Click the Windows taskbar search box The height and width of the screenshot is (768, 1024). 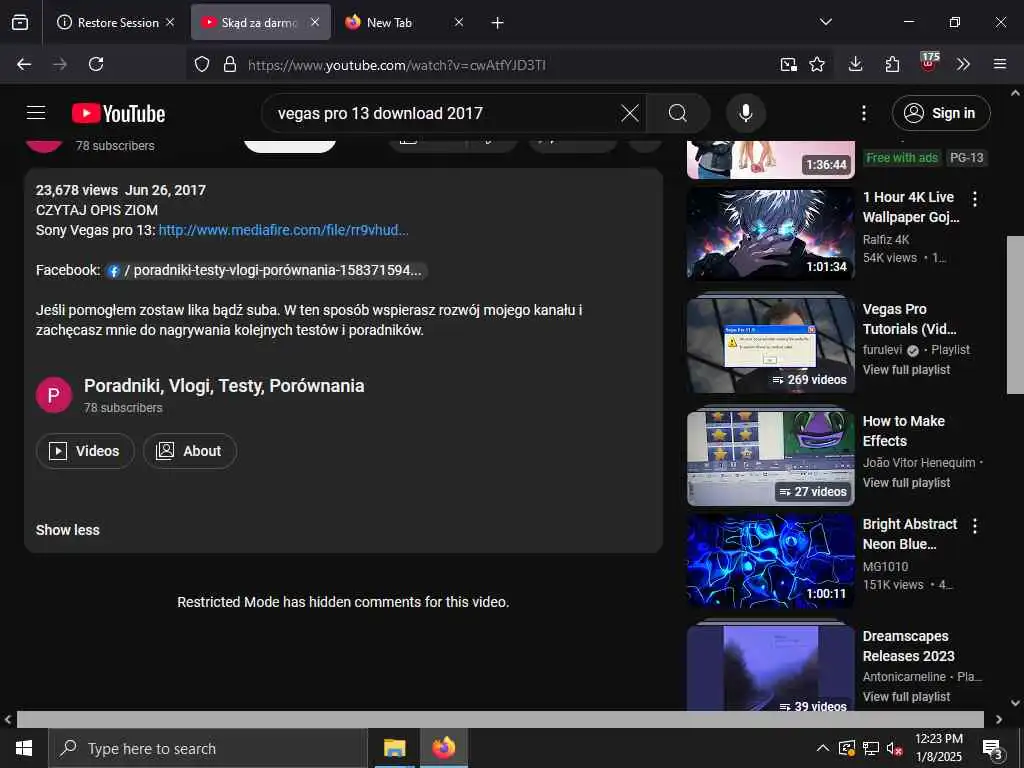(x=208, y=748)
